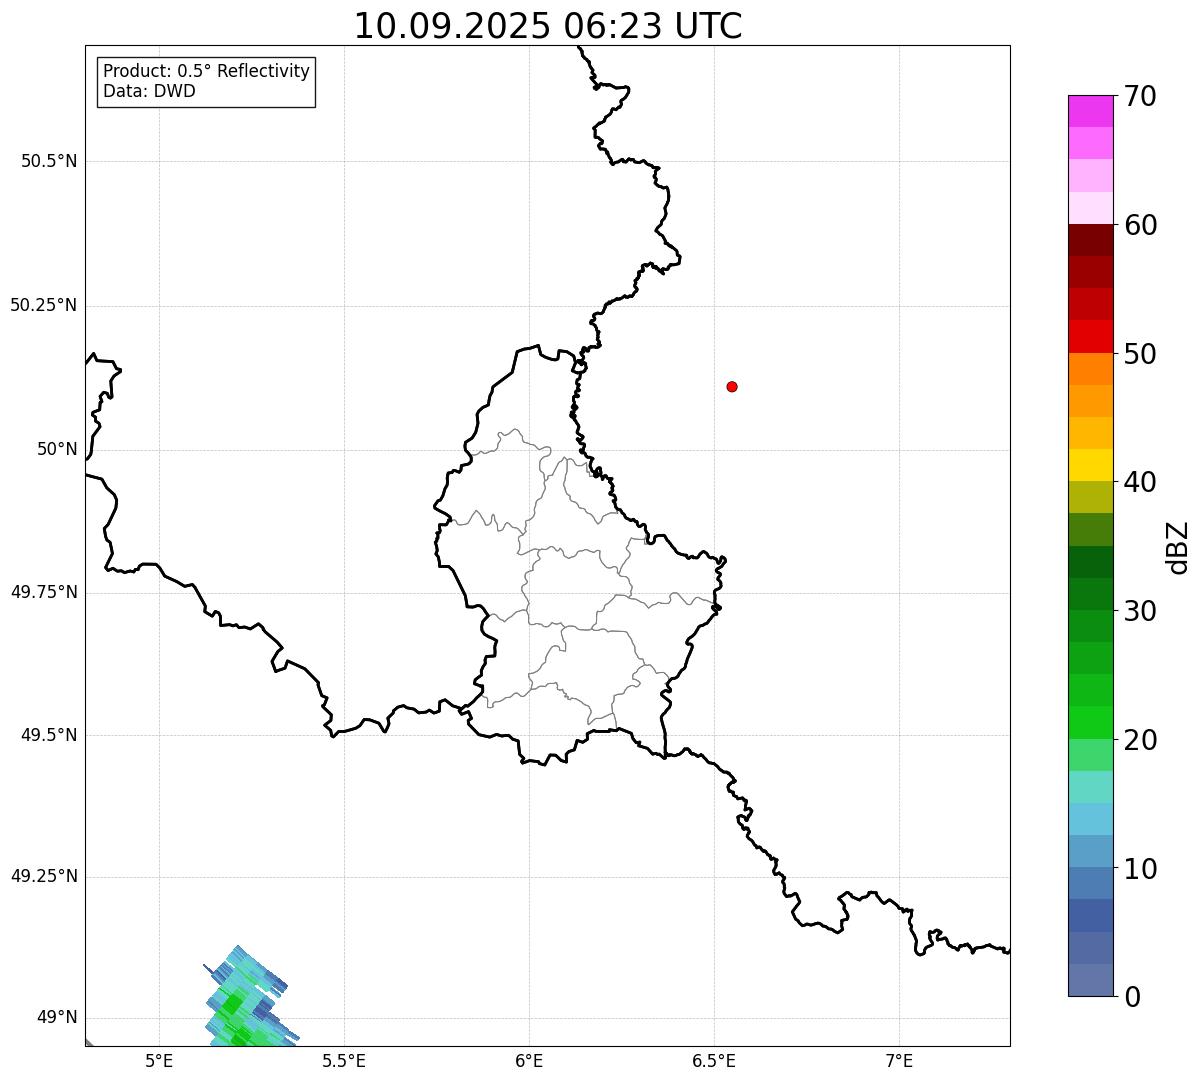Click the yellow colorbar segment at 40
Image resolution: width=1202 pixels, height=1081 pixels.
tap(1090, 465)
